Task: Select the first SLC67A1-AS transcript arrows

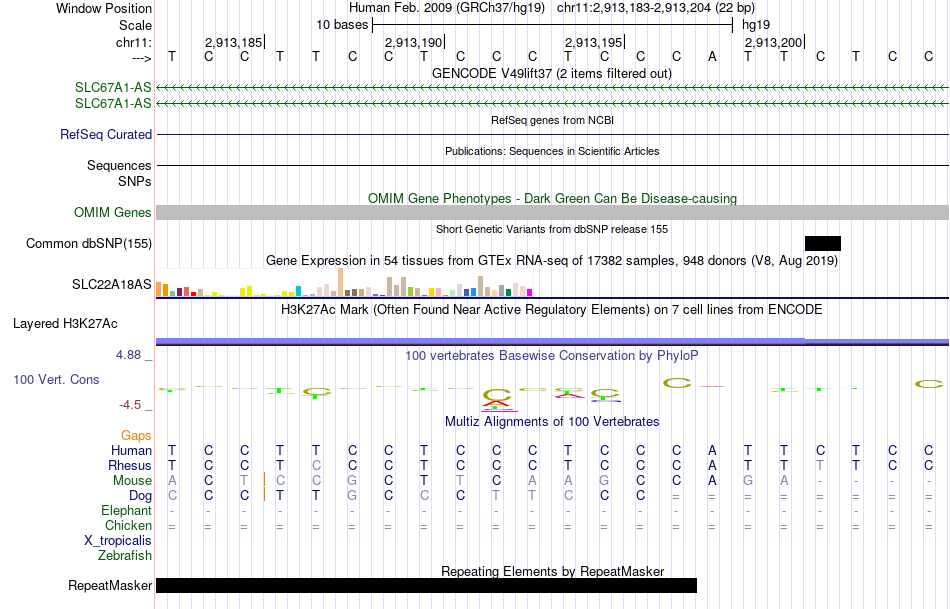Action: 553,88
